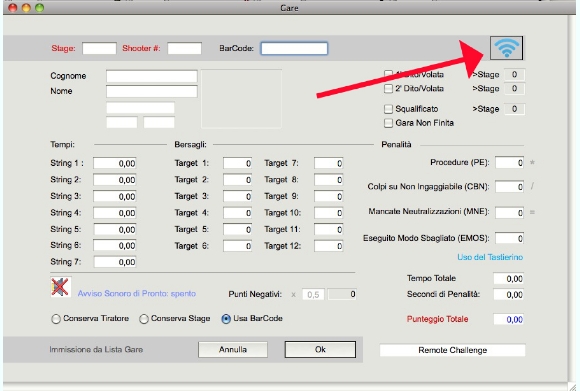Click the Target 9 score field

(x=328, y=196)
